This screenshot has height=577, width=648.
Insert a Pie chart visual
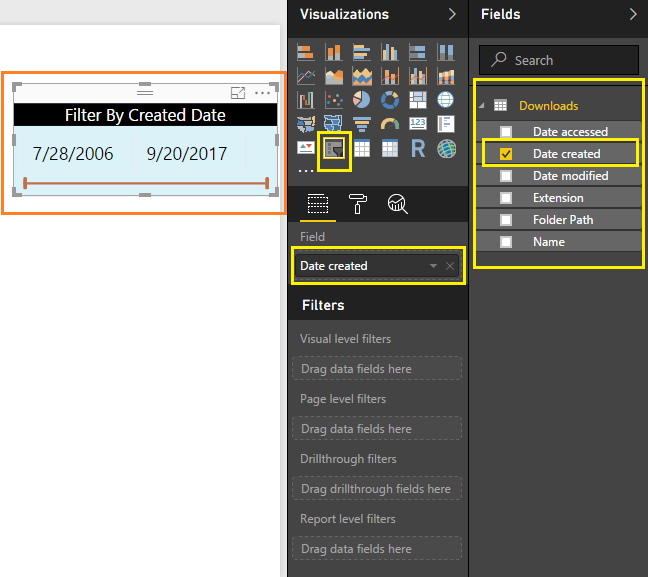pos(362,100)
